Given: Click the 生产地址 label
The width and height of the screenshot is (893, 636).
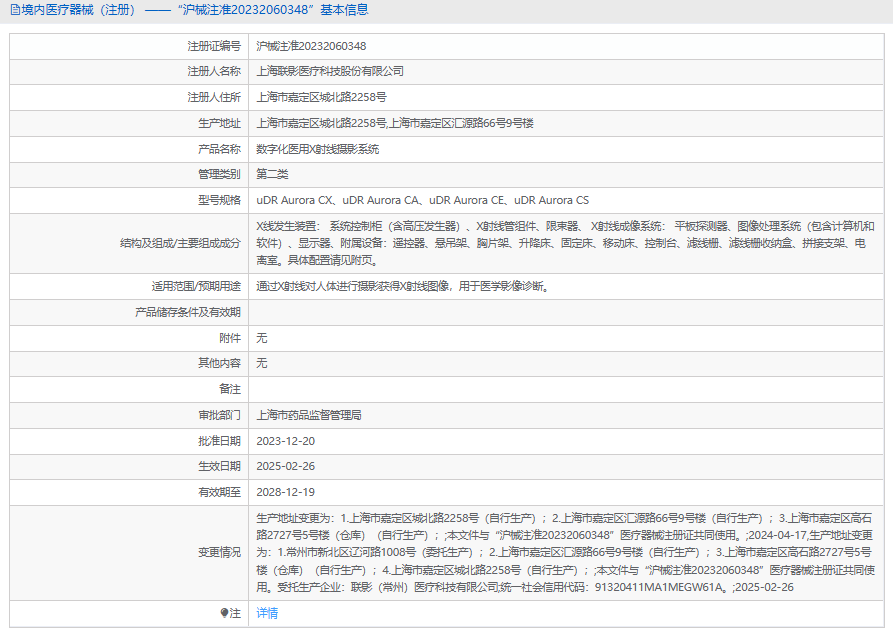Looking at the screenshot, I should [219, 124].
